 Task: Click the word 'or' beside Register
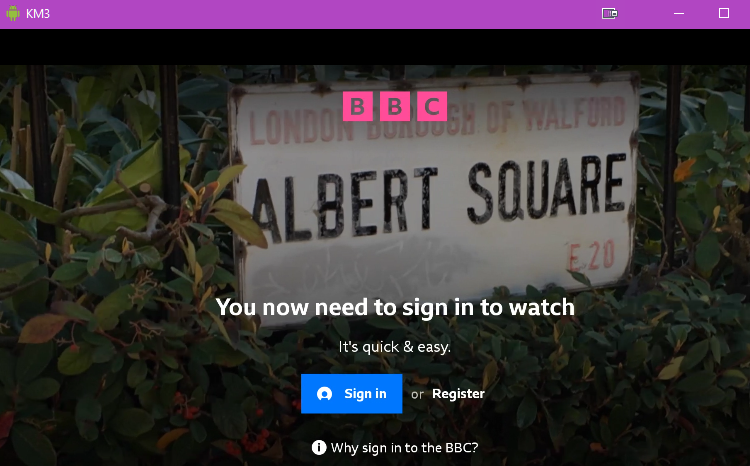417,395
